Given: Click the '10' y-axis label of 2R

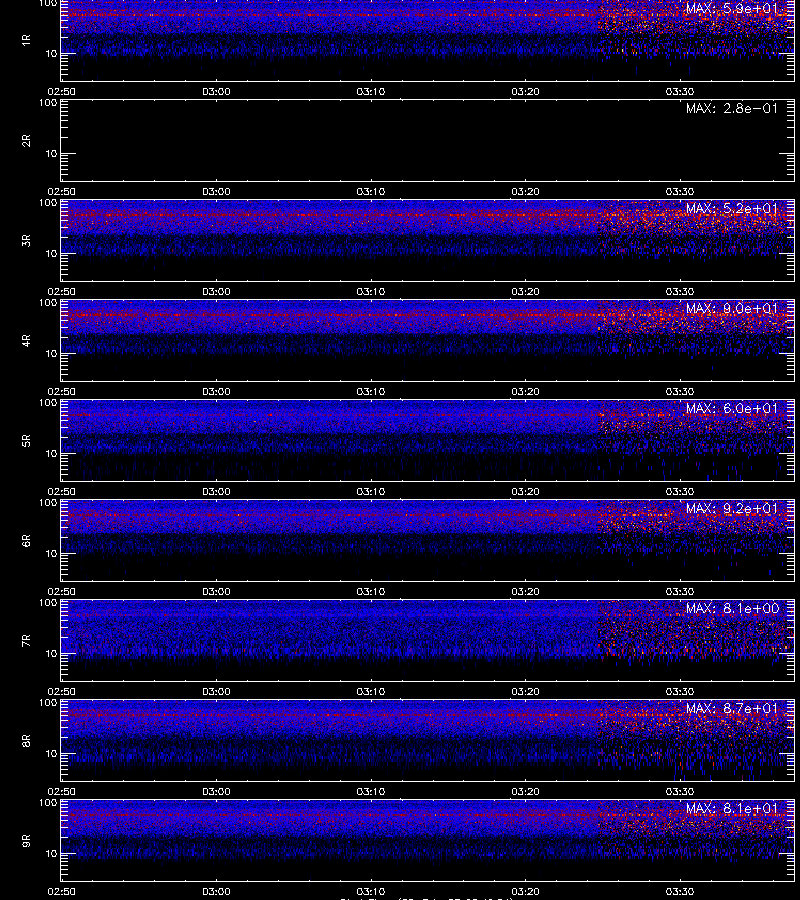Looking at the screenshot, I should coord(51,153).
